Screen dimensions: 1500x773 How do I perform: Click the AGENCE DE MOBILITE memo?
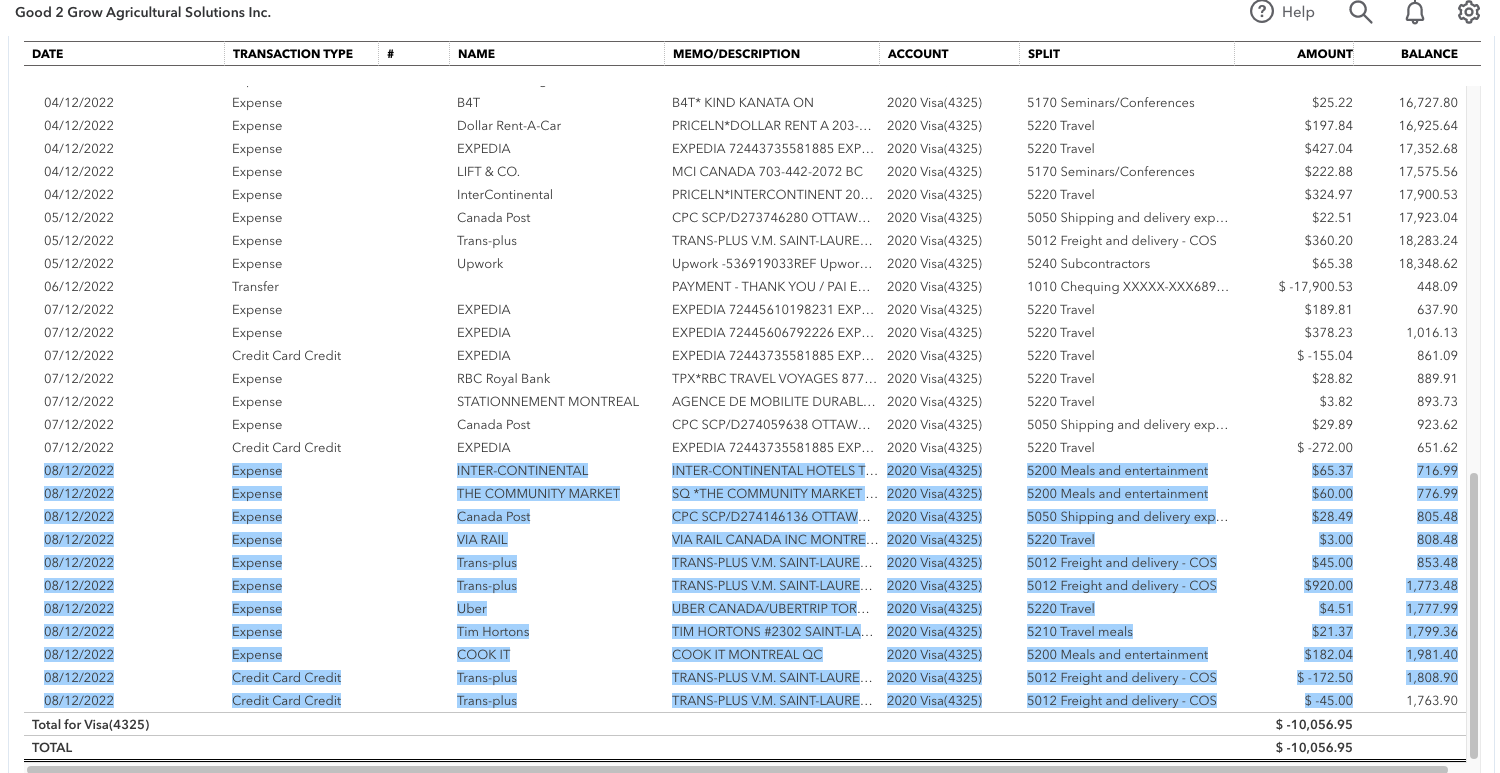[x=772, y=402]
